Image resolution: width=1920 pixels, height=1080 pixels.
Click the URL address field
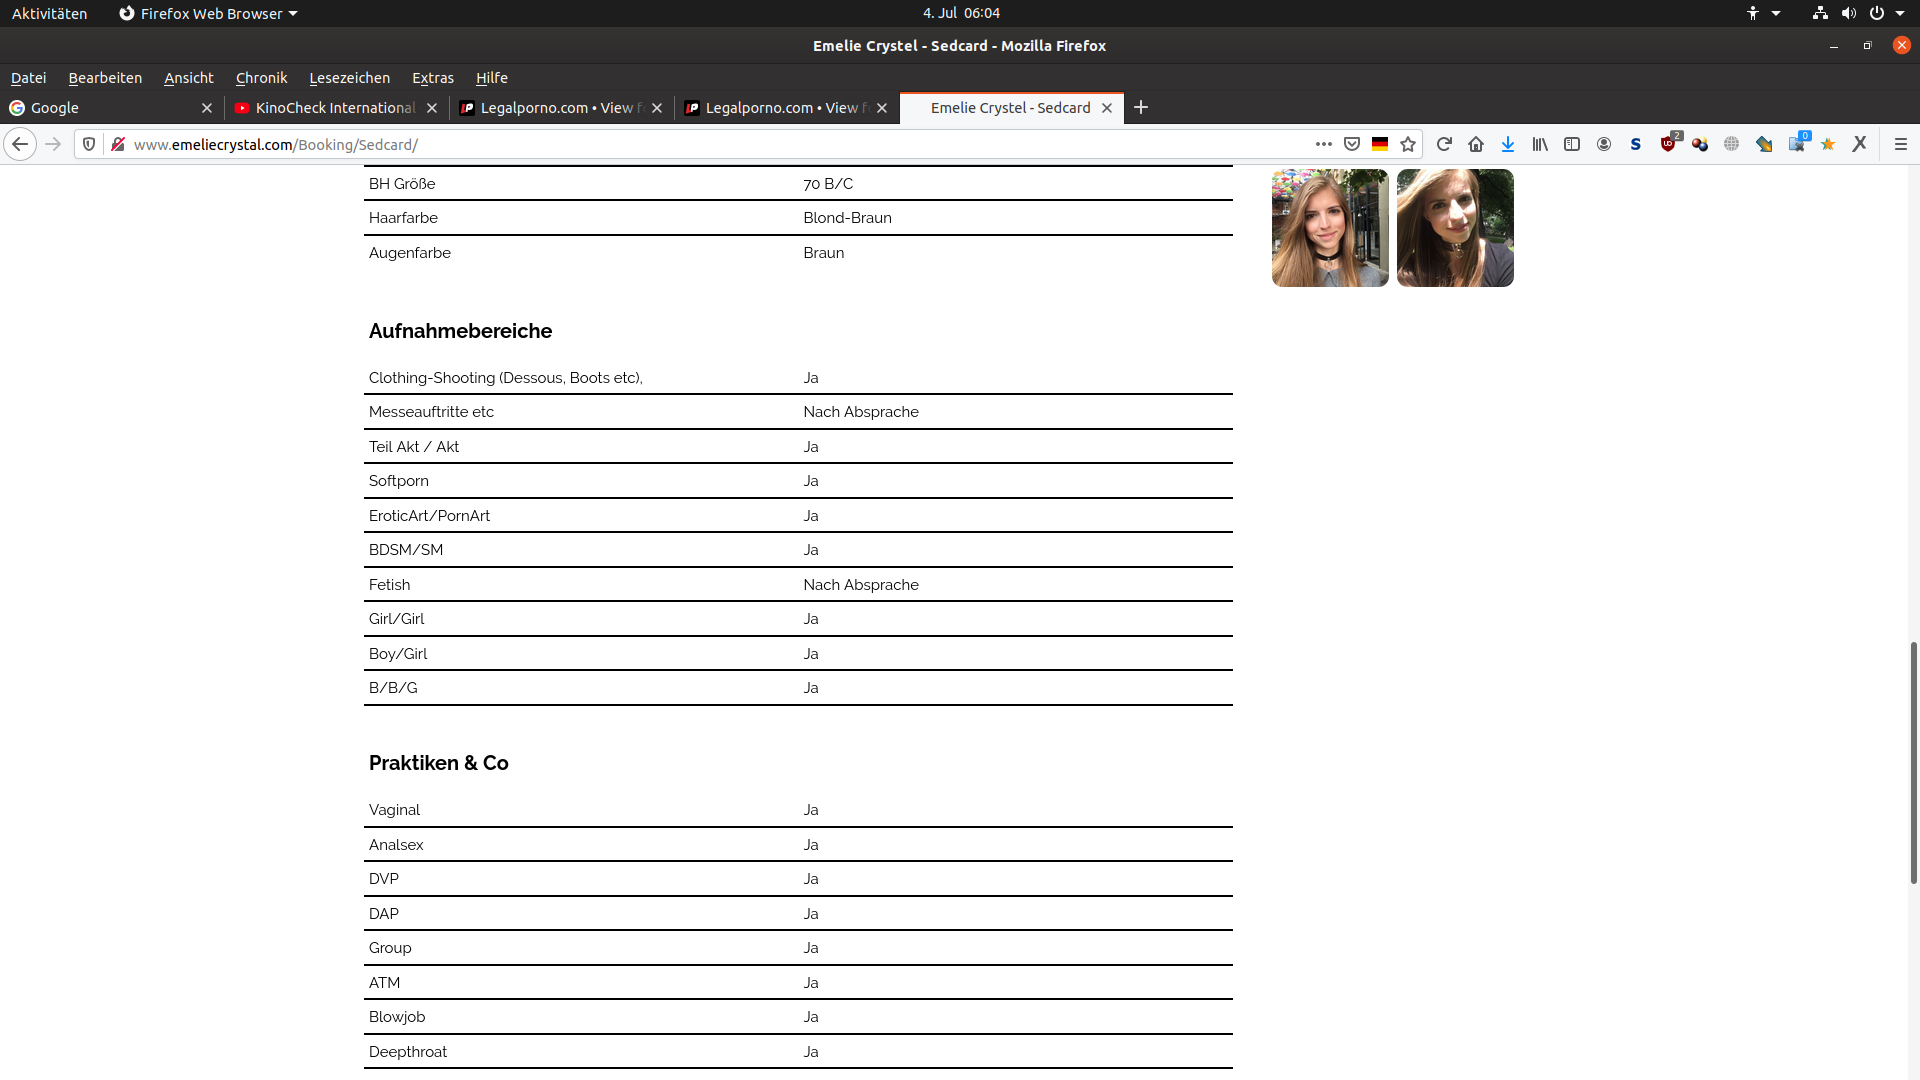tap(700, 144)
